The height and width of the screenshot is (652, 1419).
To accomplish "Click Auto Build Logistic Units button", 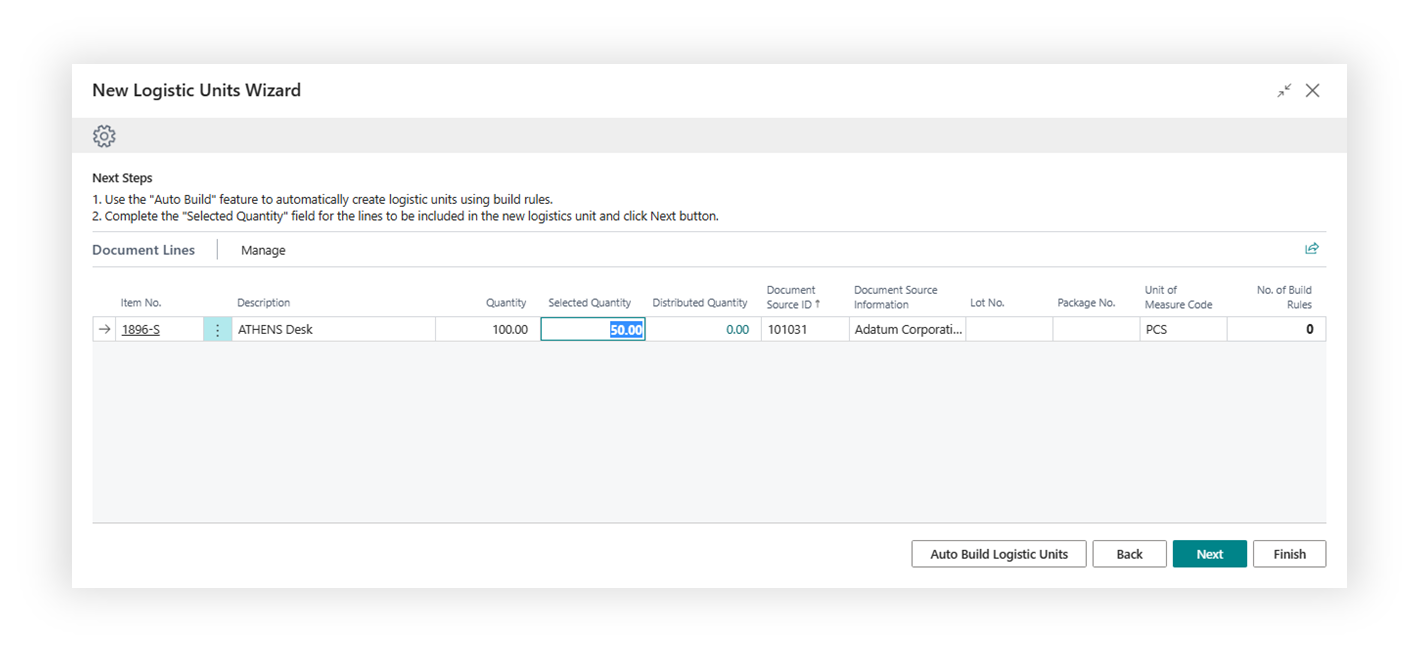I will [x=998, y=554].
